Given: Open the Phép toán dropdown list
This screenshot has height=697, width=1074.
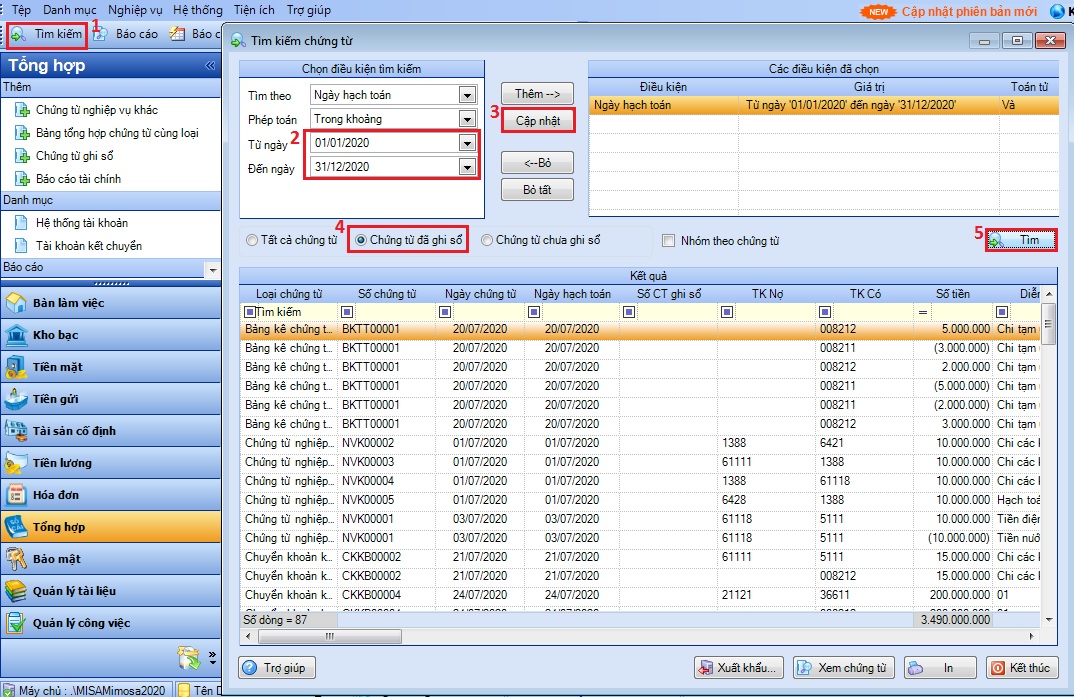Looking at the screenshot, I should [466, 119].
